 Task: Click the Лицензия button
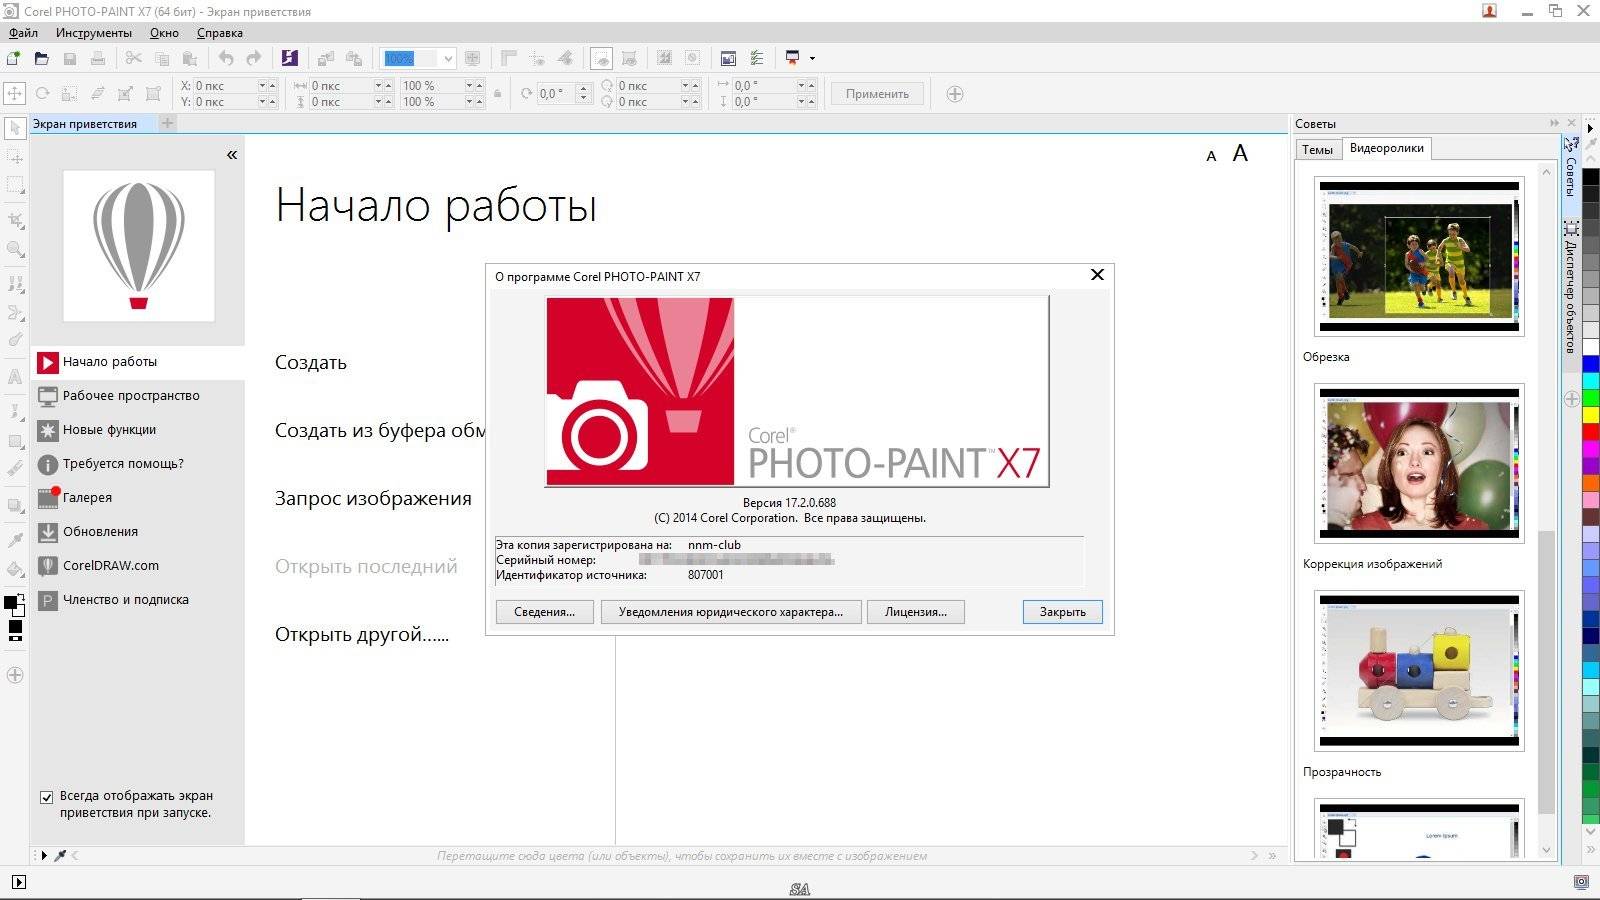pos(915,611)
